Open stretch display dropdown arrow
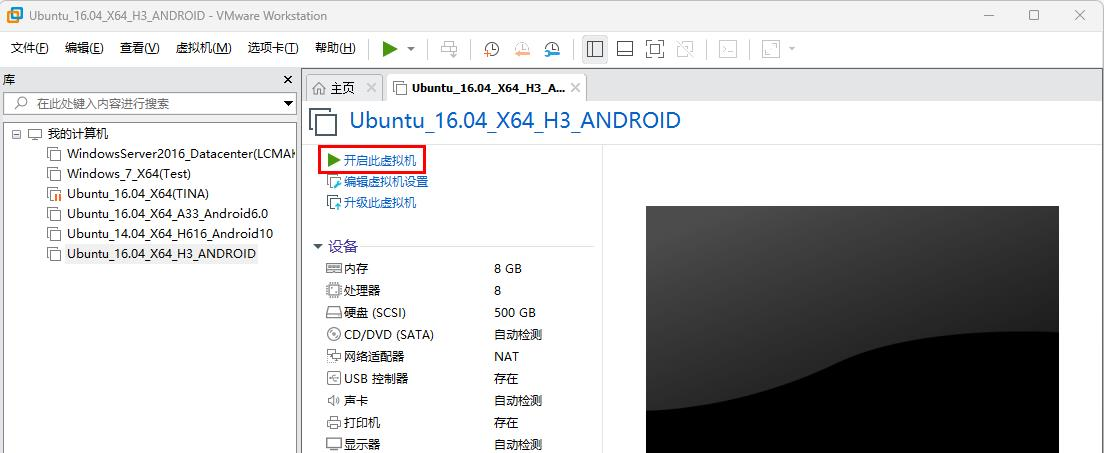 [x=792, y=49]
